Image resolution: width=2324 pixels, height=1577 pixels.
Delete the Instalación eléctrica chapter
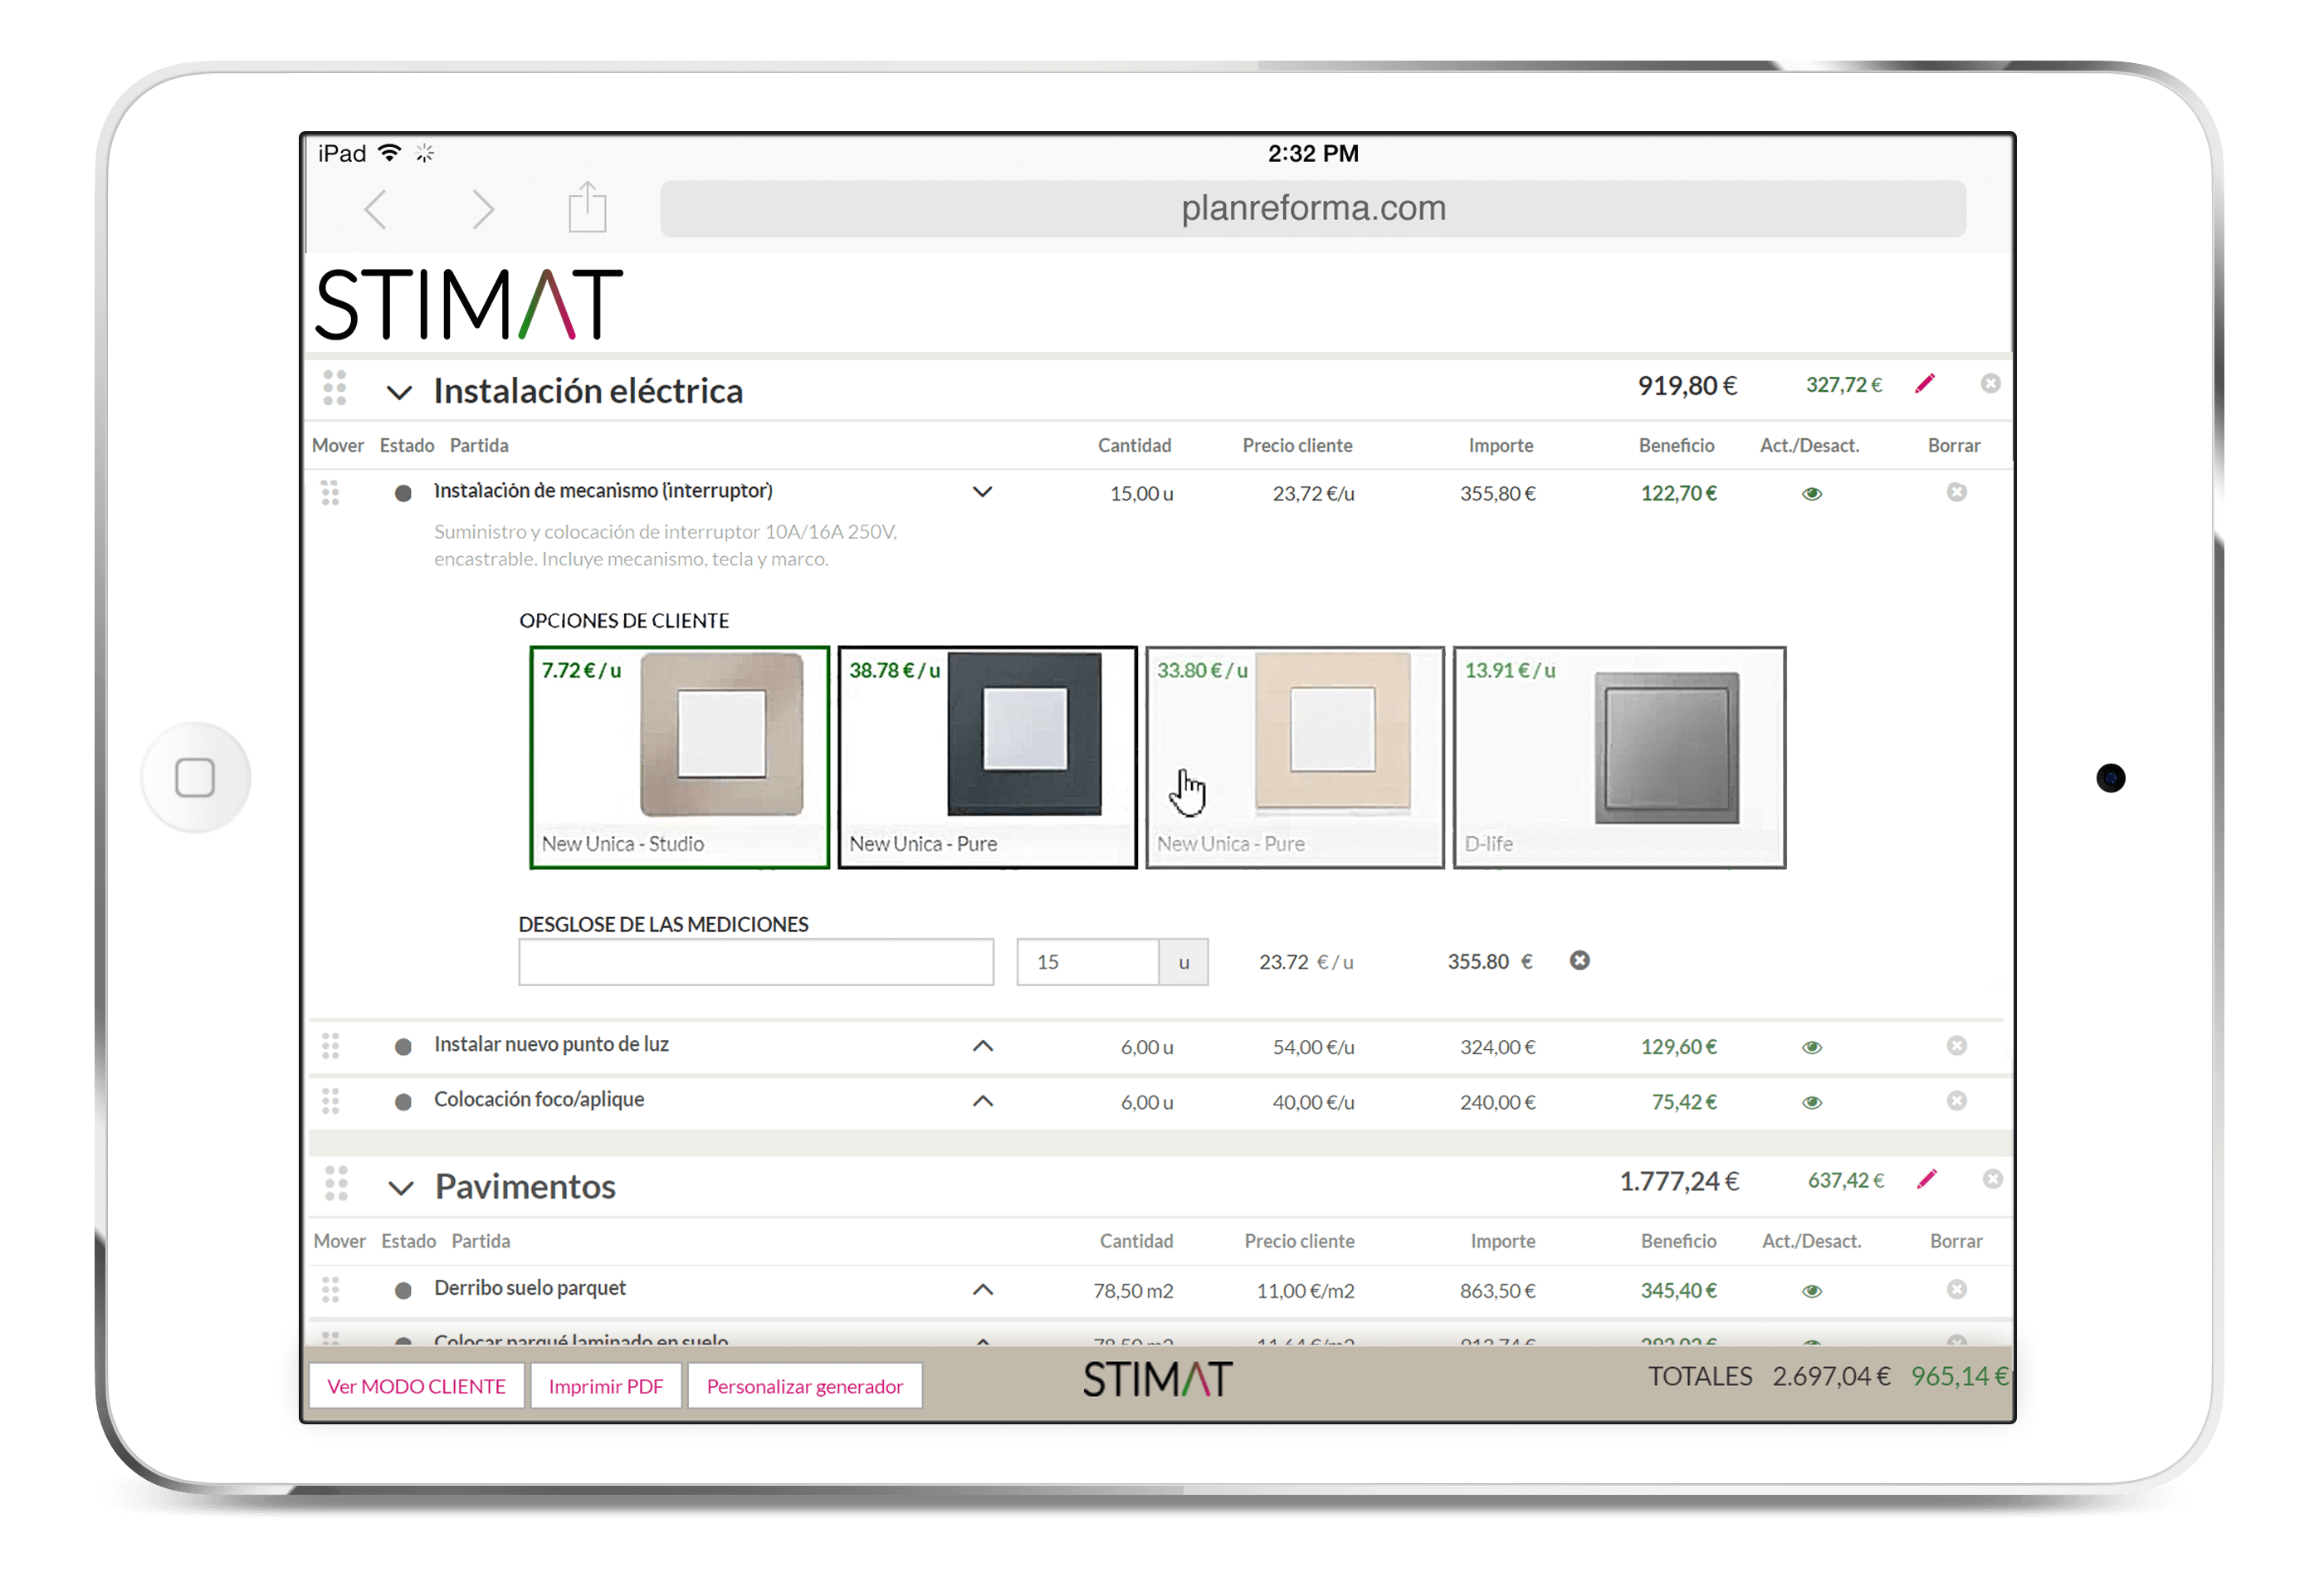pos(1991,384)
